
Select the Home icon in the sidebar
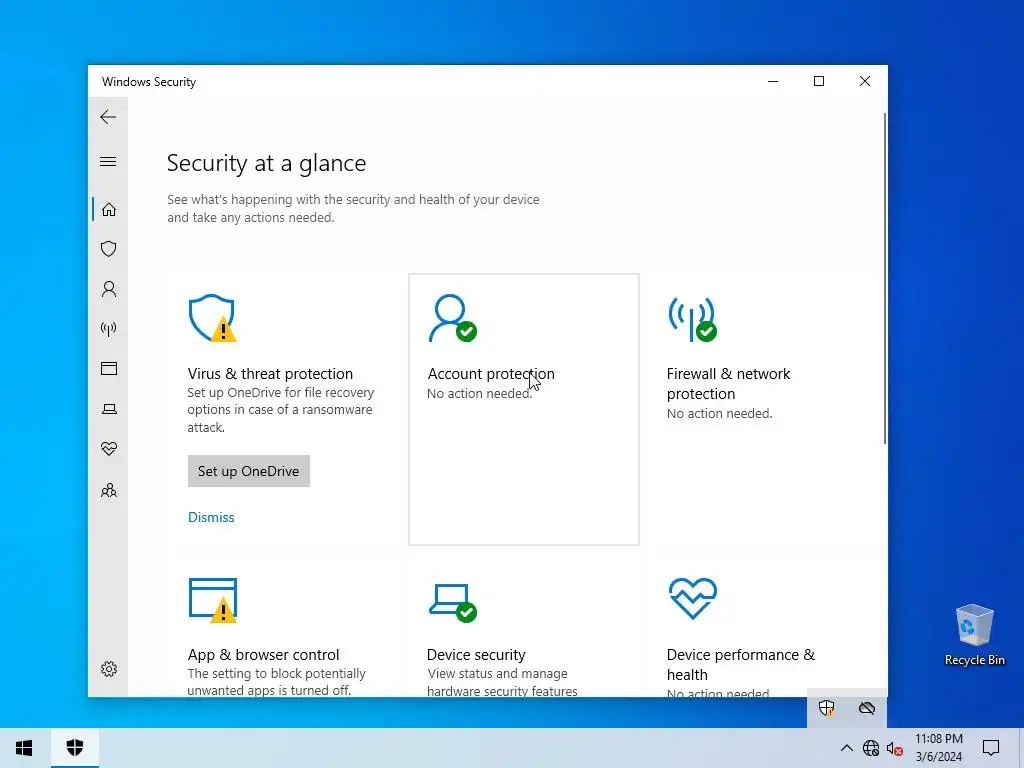tap(108, 210)
